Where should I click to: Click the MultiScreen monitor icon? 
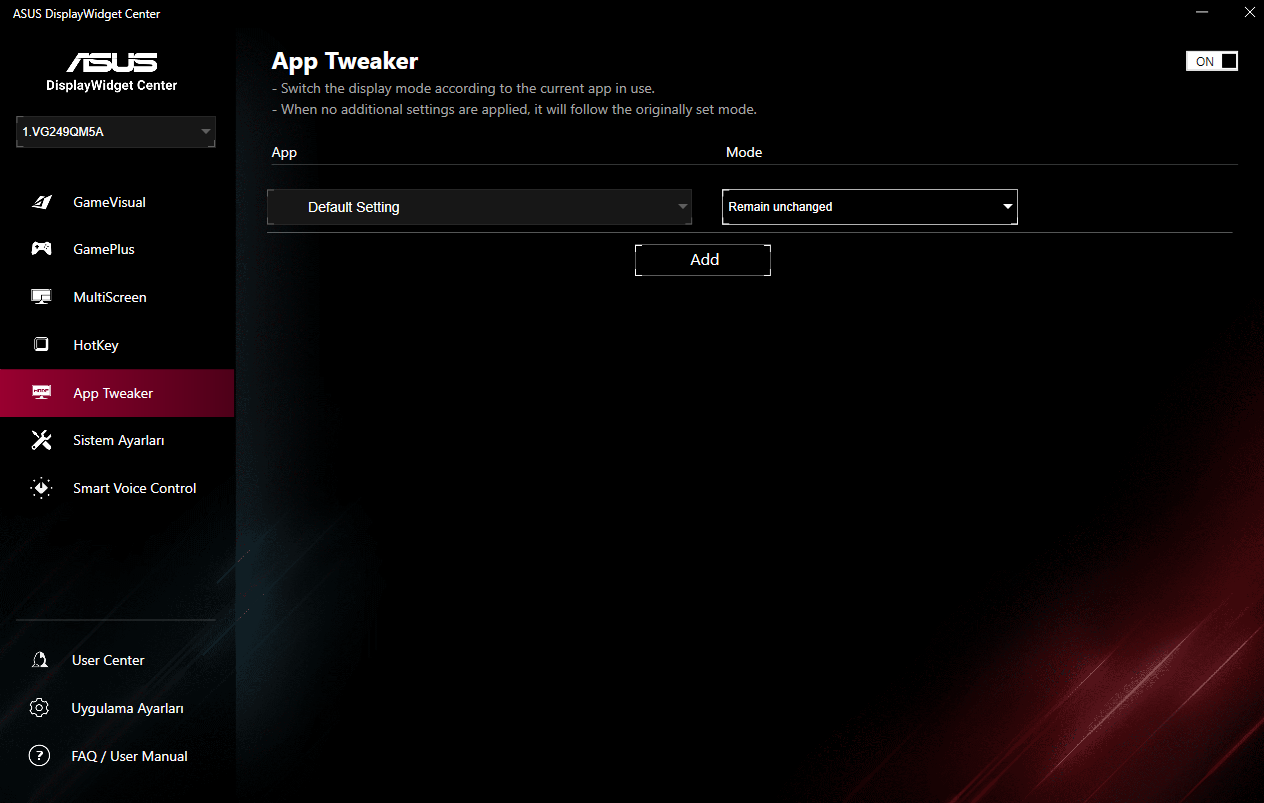click(41, 297)
